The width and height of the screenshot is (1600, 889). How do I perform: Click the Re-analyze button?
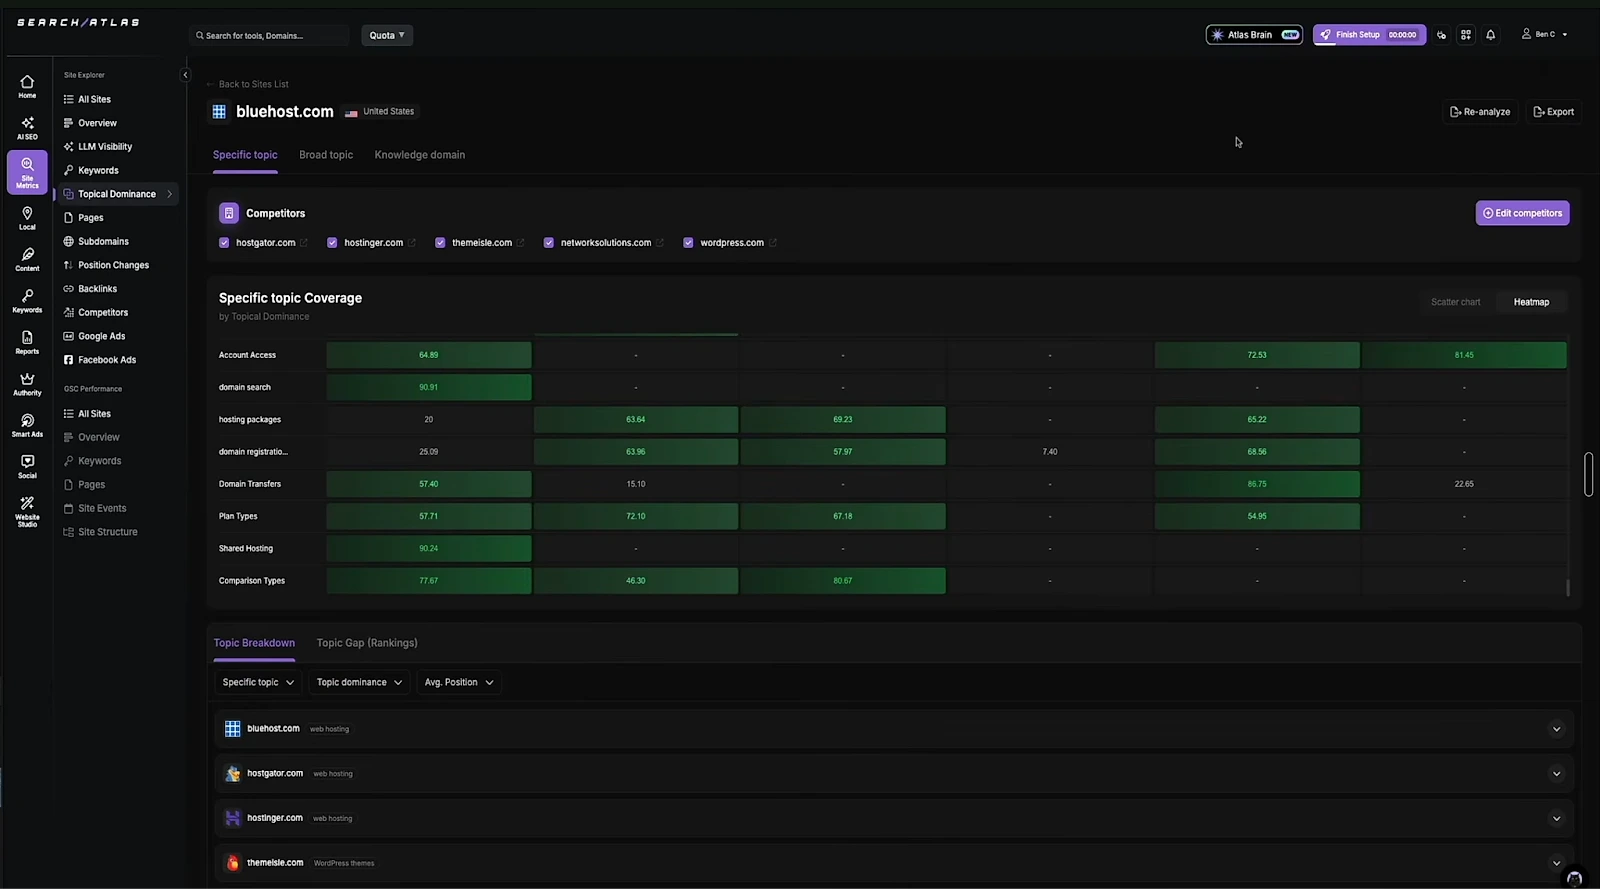(x=1480, y=112)
